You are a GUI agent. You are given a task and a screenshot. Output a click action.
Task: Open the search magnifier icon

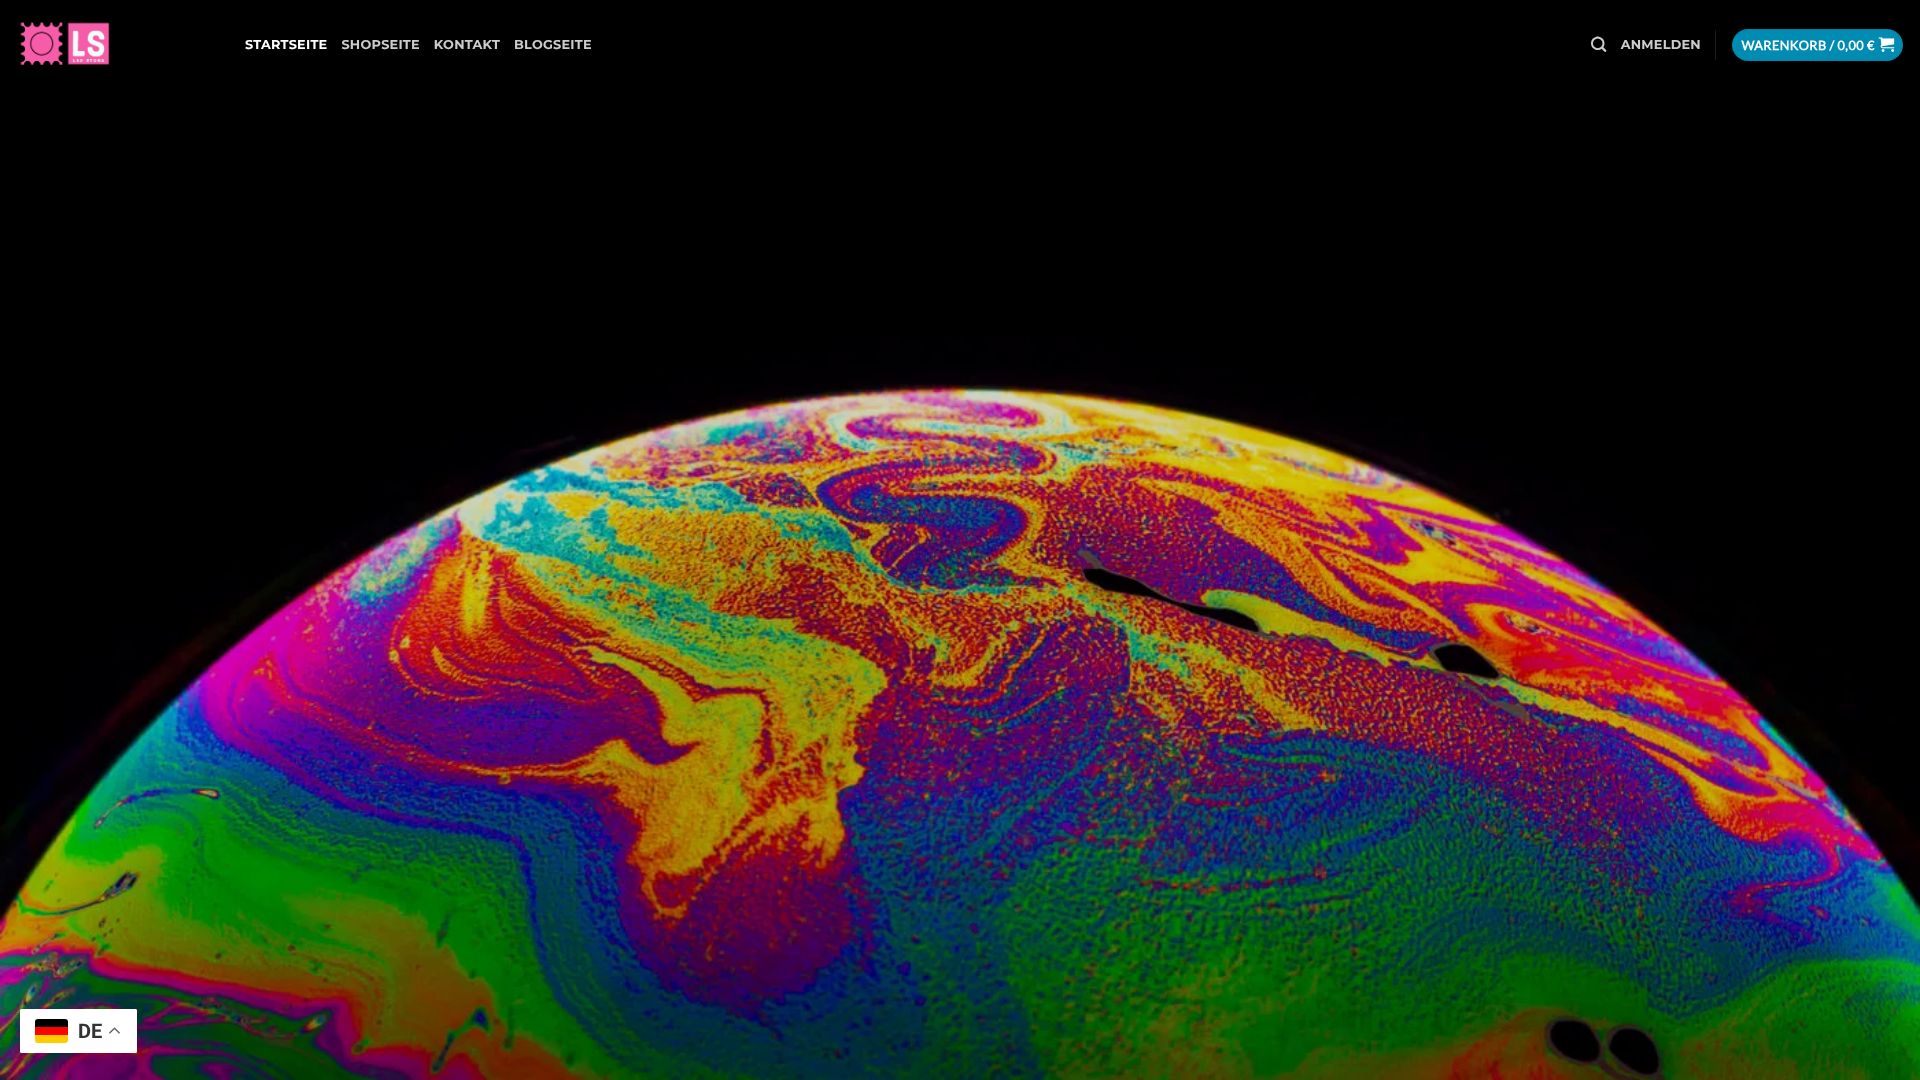point(1598,45)
